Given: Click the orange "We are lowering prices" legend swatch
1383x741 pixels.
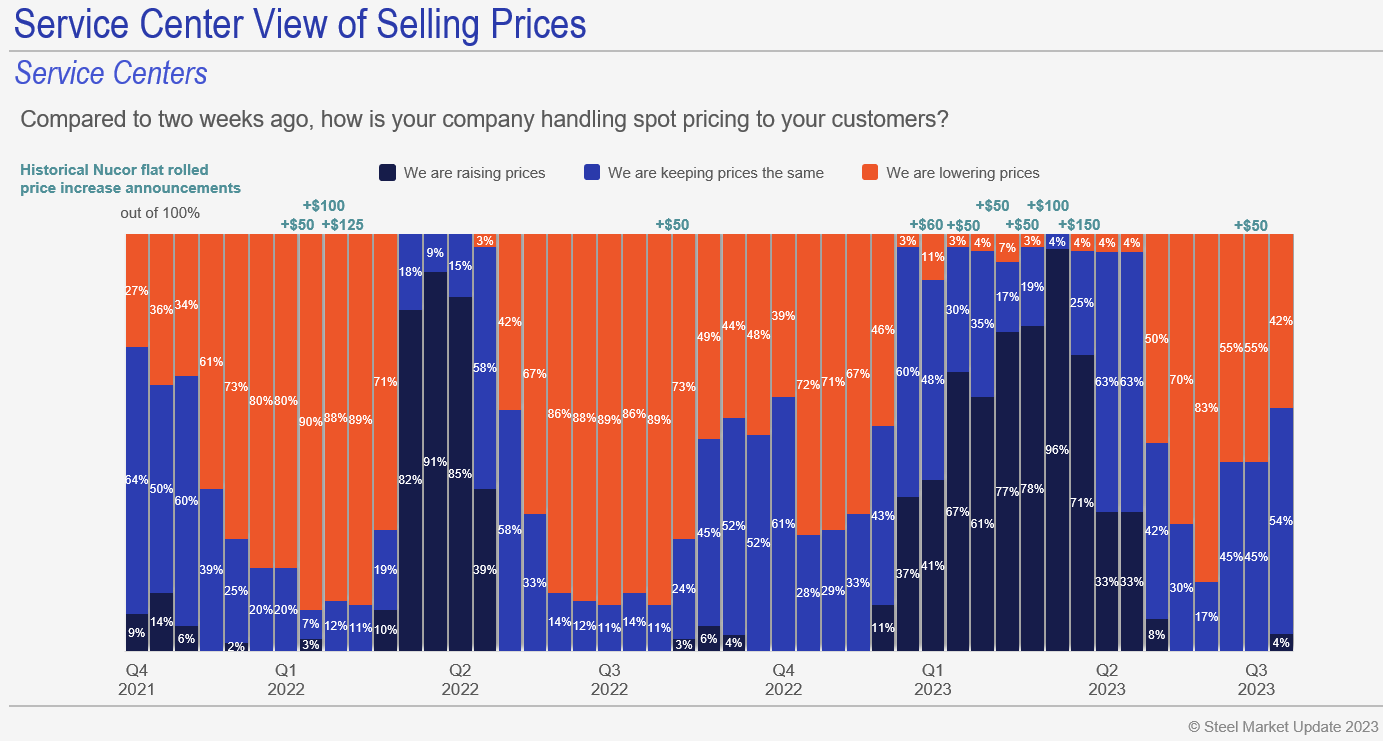Looking at the screenshot, I should click(x=870, y=173).
